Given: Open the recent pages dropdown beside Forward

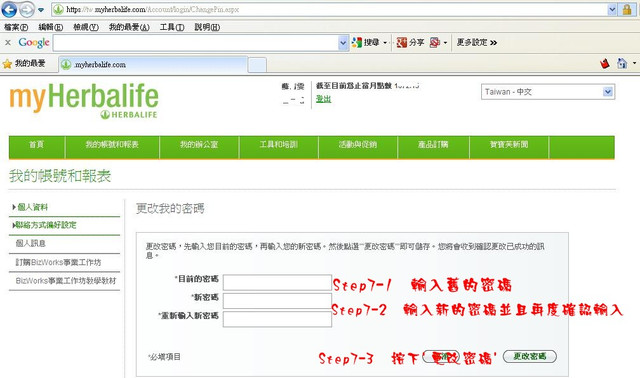Looking at the screenshot, I should (x=41, y=10).
